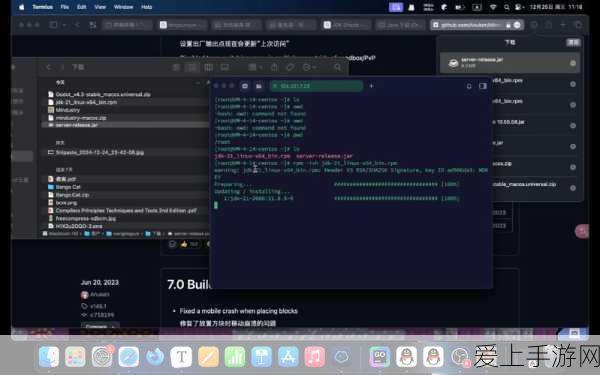Switch Finder to column view

coord(208,67)
